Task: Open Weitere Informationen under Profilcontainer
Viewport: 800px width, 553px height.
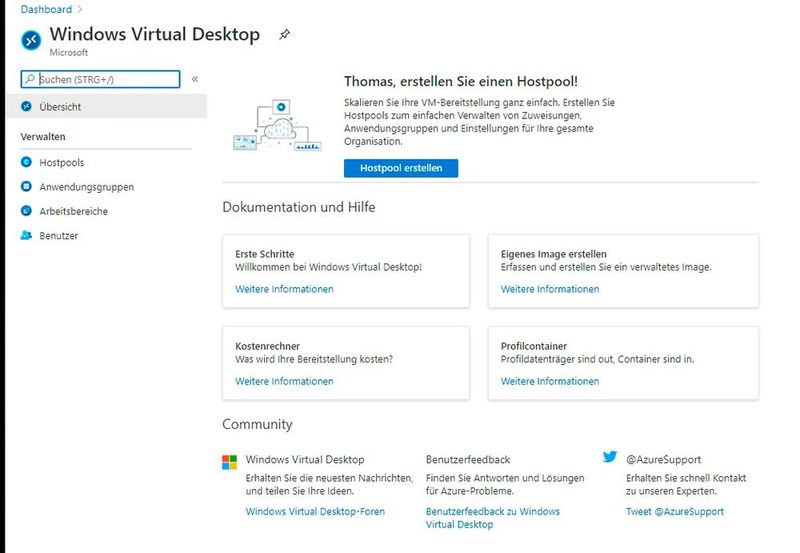Action: pyautogui.click(x=550, y=382)
